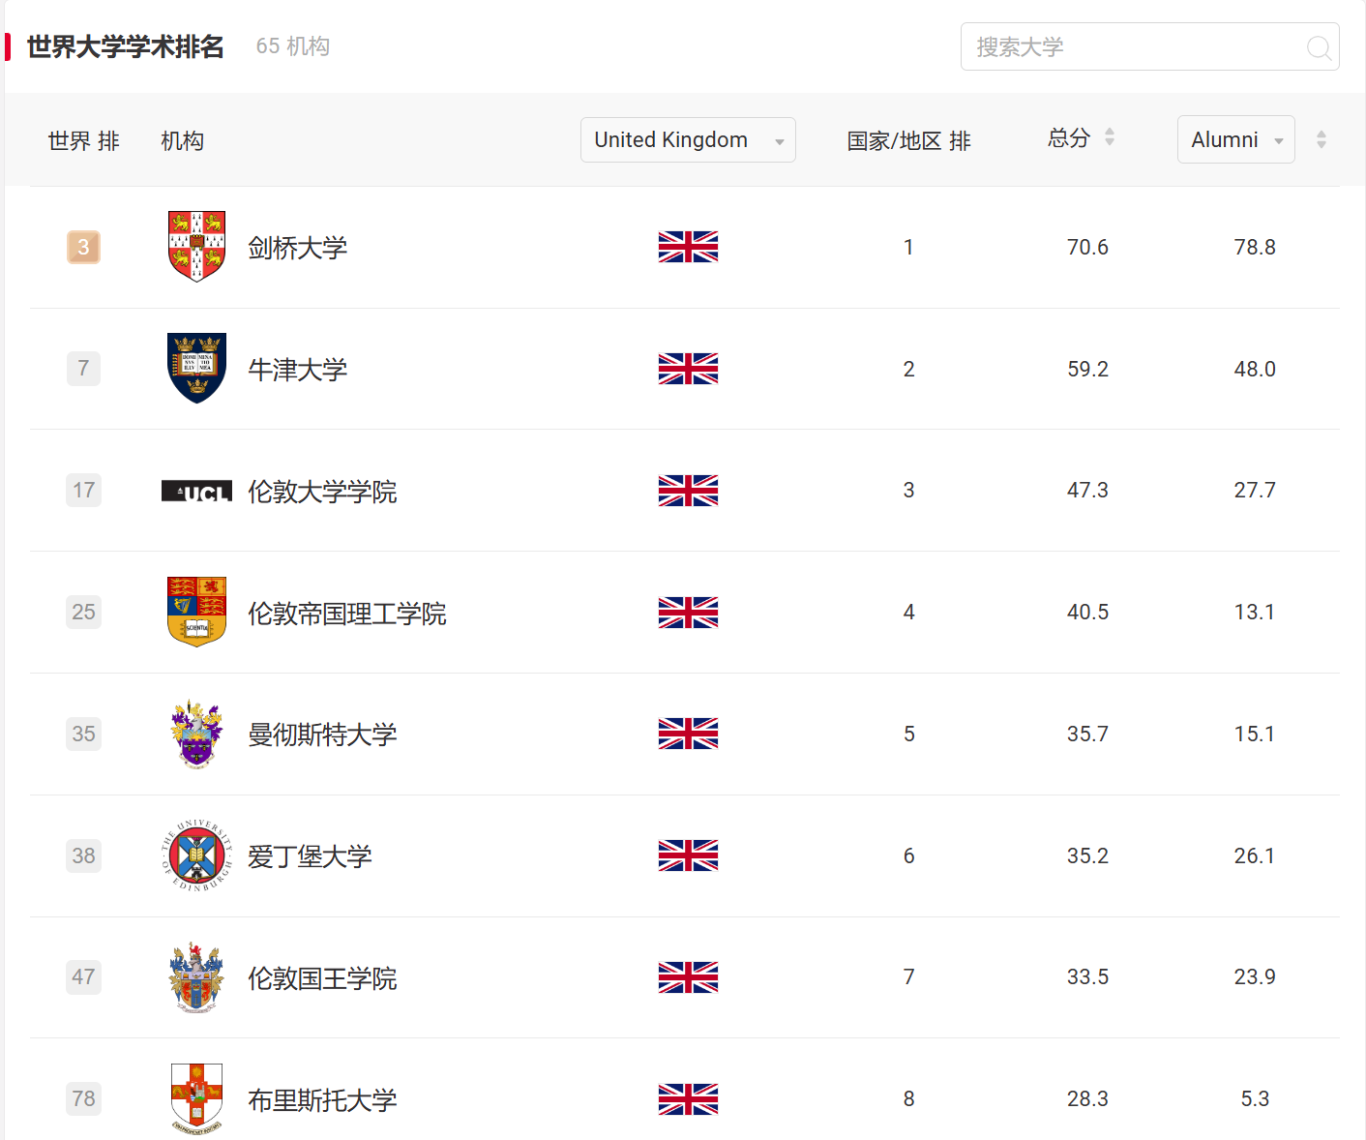Click the 国家/地区 排 column header
1366x1140 pixels.
pos(908,141)
